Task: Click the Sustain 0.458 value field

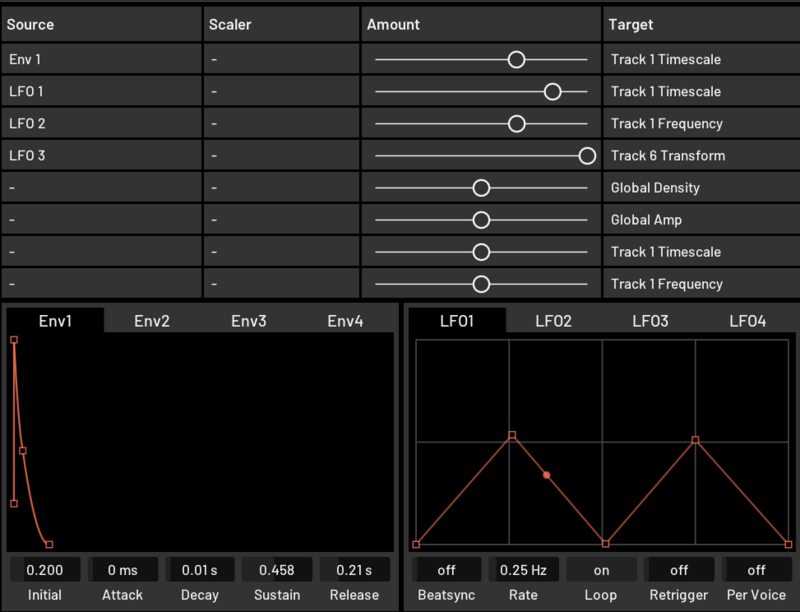Action: click(x=276, y=570)
